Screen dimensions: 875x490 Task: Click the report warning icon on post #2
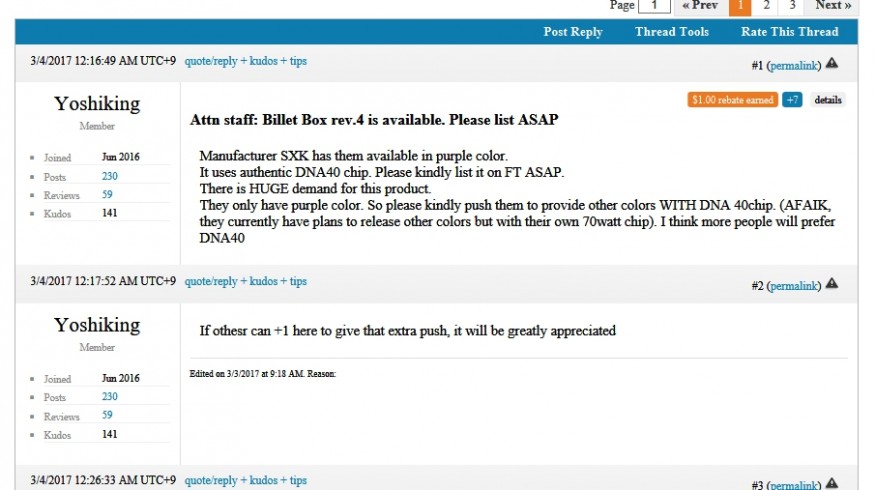click(832, 284)
